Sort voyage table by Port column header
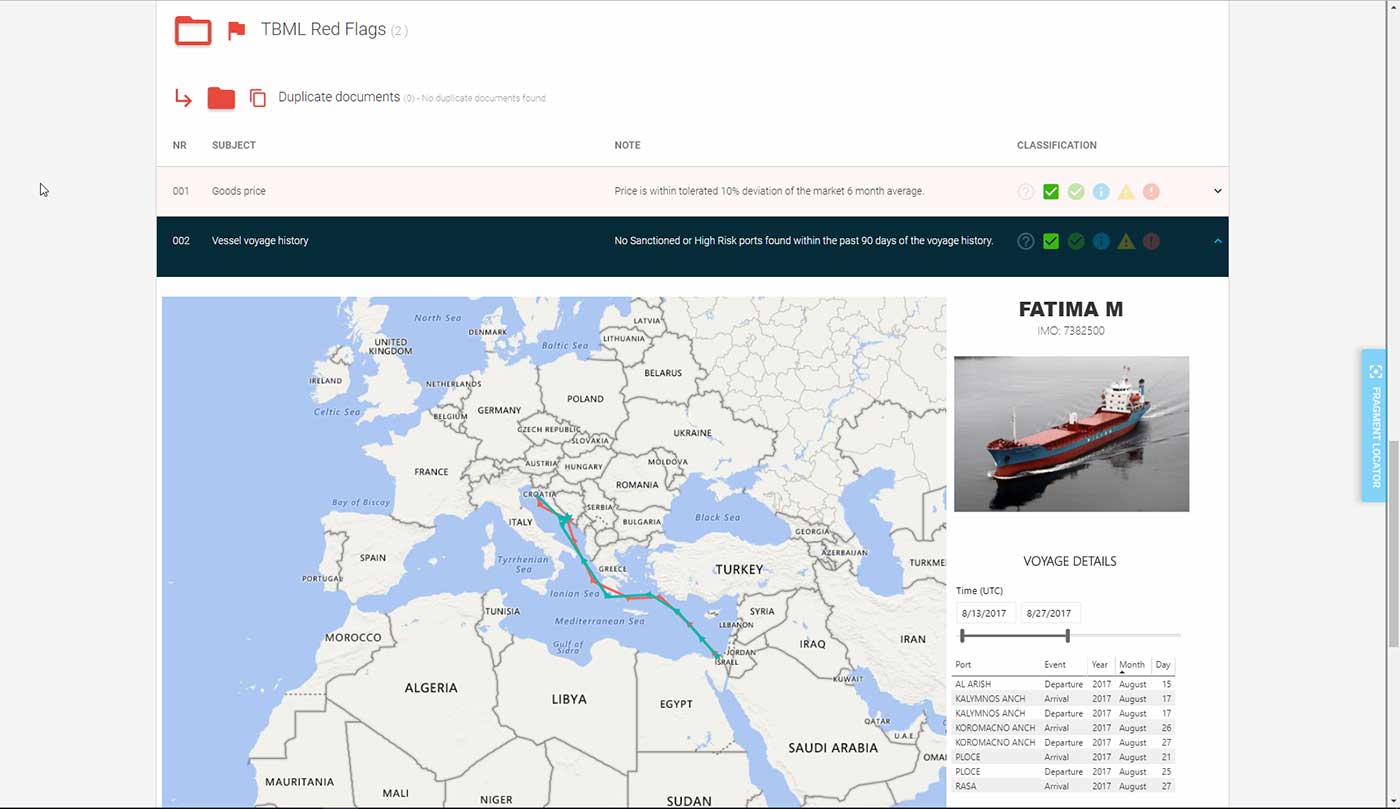This screenshot has width=1400, height=809. pyautogui.click(x=963, y=665)
